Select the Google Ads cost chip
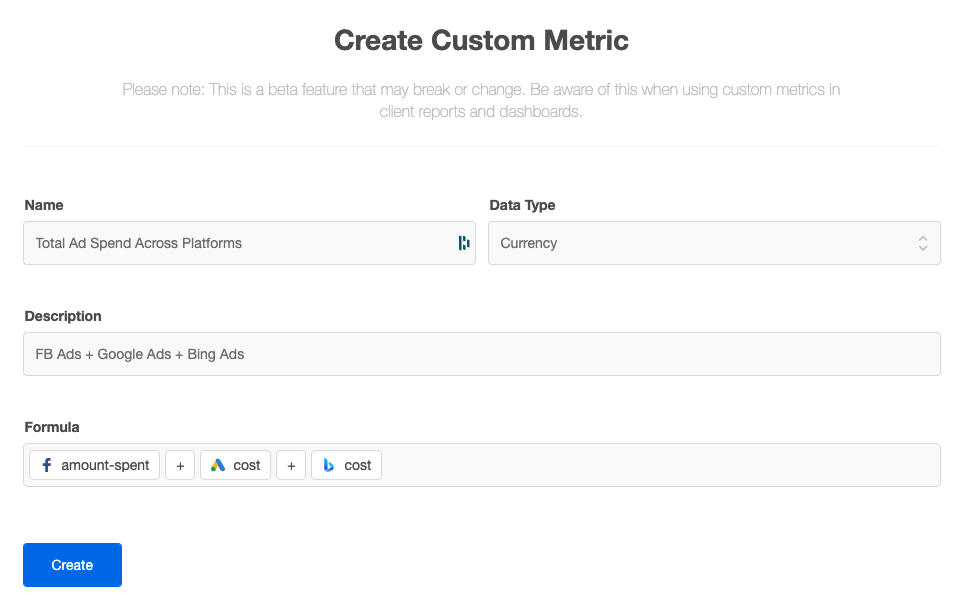Screen dimensions: 968x609 click(235, 464)
